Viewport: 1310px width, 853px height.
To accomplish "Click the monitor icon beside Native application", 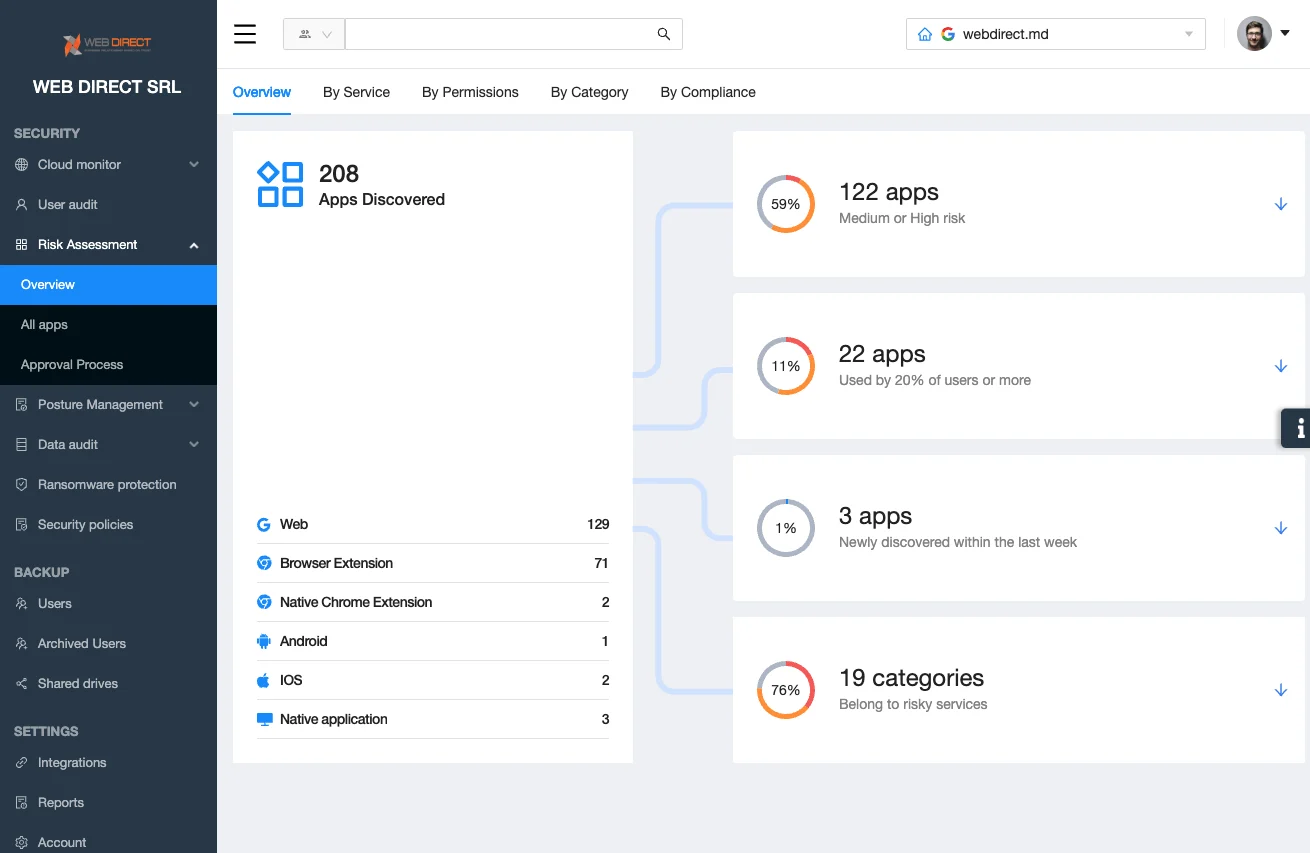I will point(264,719).
